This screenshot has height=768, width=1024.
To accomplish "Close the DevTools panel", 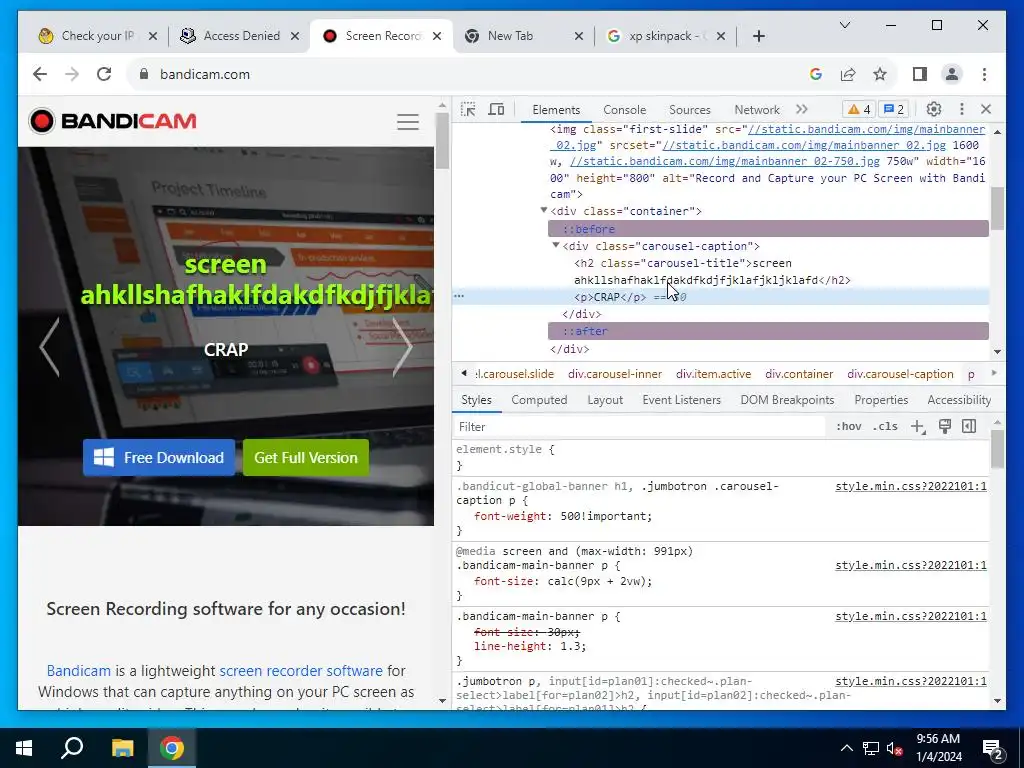I will coord(986,109).
